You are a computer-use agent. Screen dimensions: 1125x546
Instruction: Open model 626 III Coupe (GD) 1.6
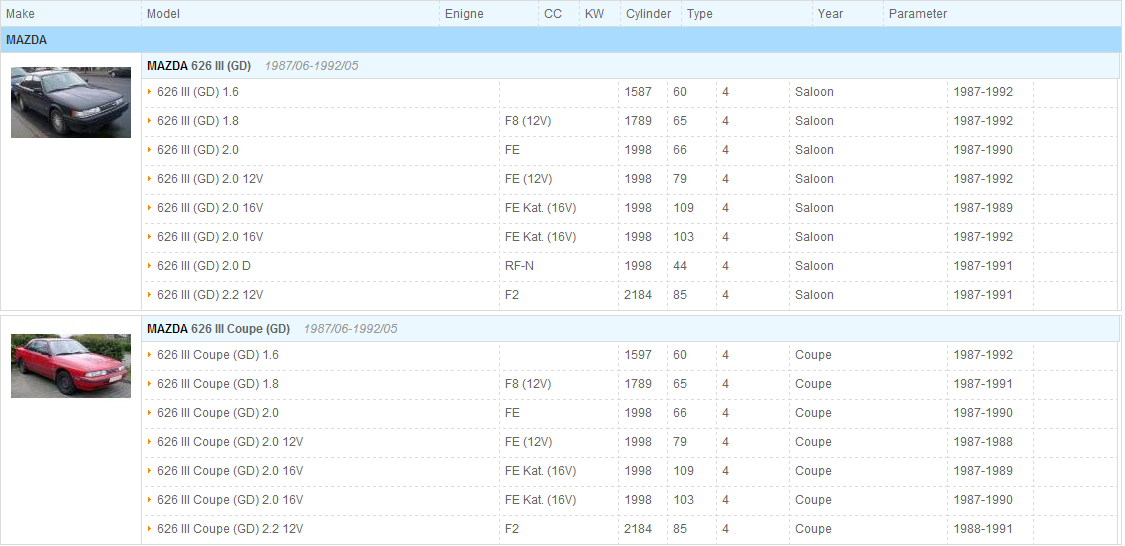(x=218, y=354)
